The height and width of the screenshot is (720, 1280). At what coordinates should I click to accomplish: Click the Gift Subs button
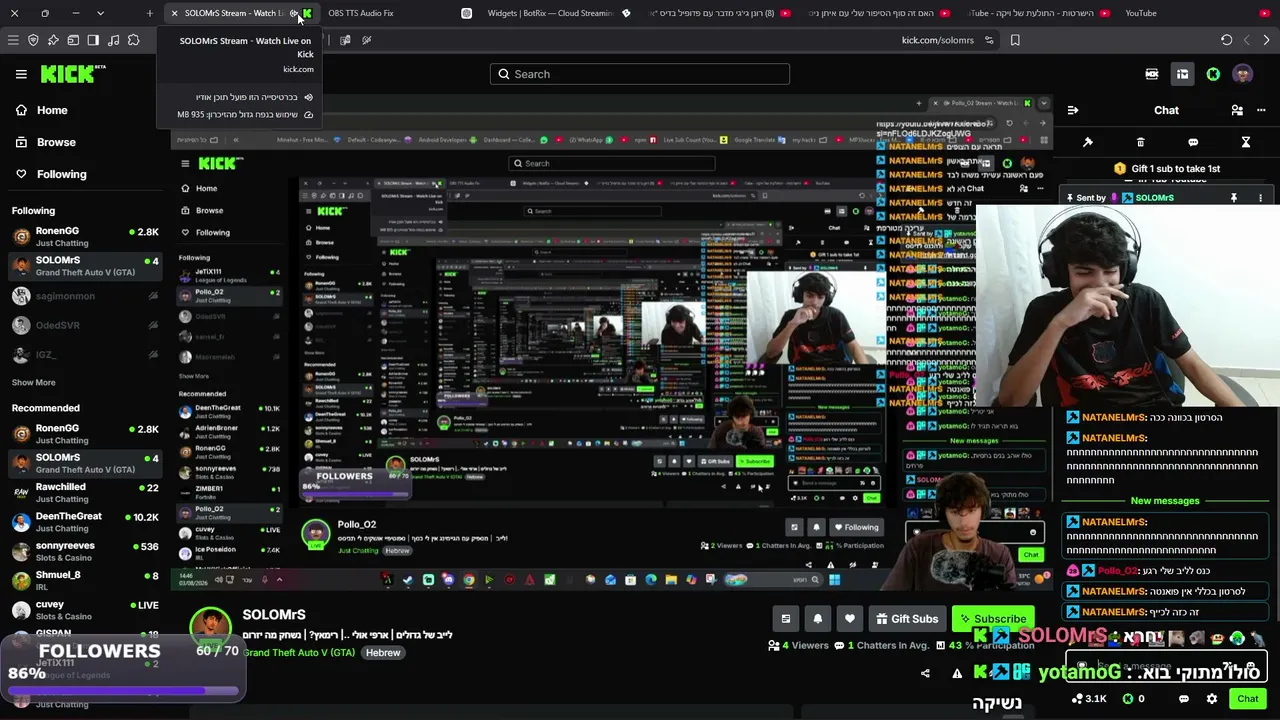tap(907, 619)
